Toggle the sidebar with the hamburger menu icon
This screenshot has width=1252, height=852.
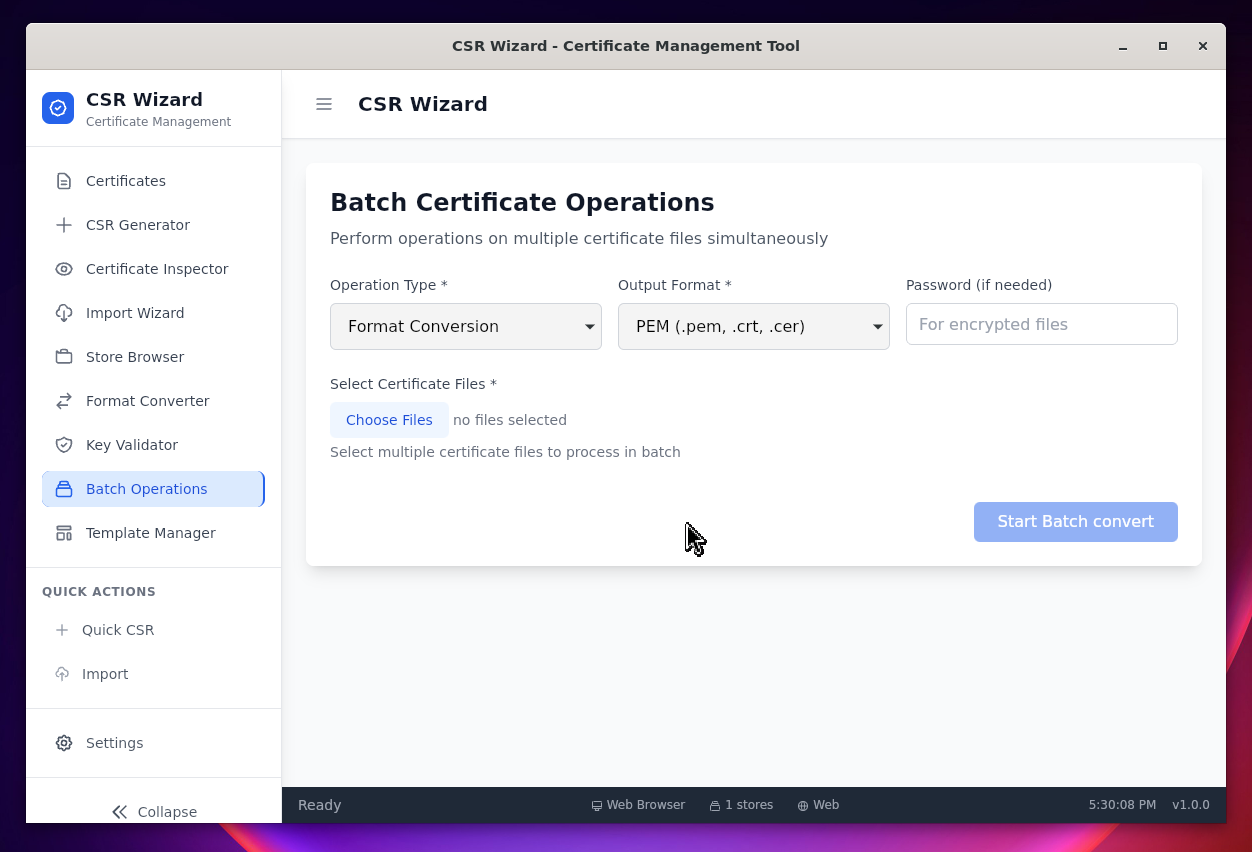(324, 104)
